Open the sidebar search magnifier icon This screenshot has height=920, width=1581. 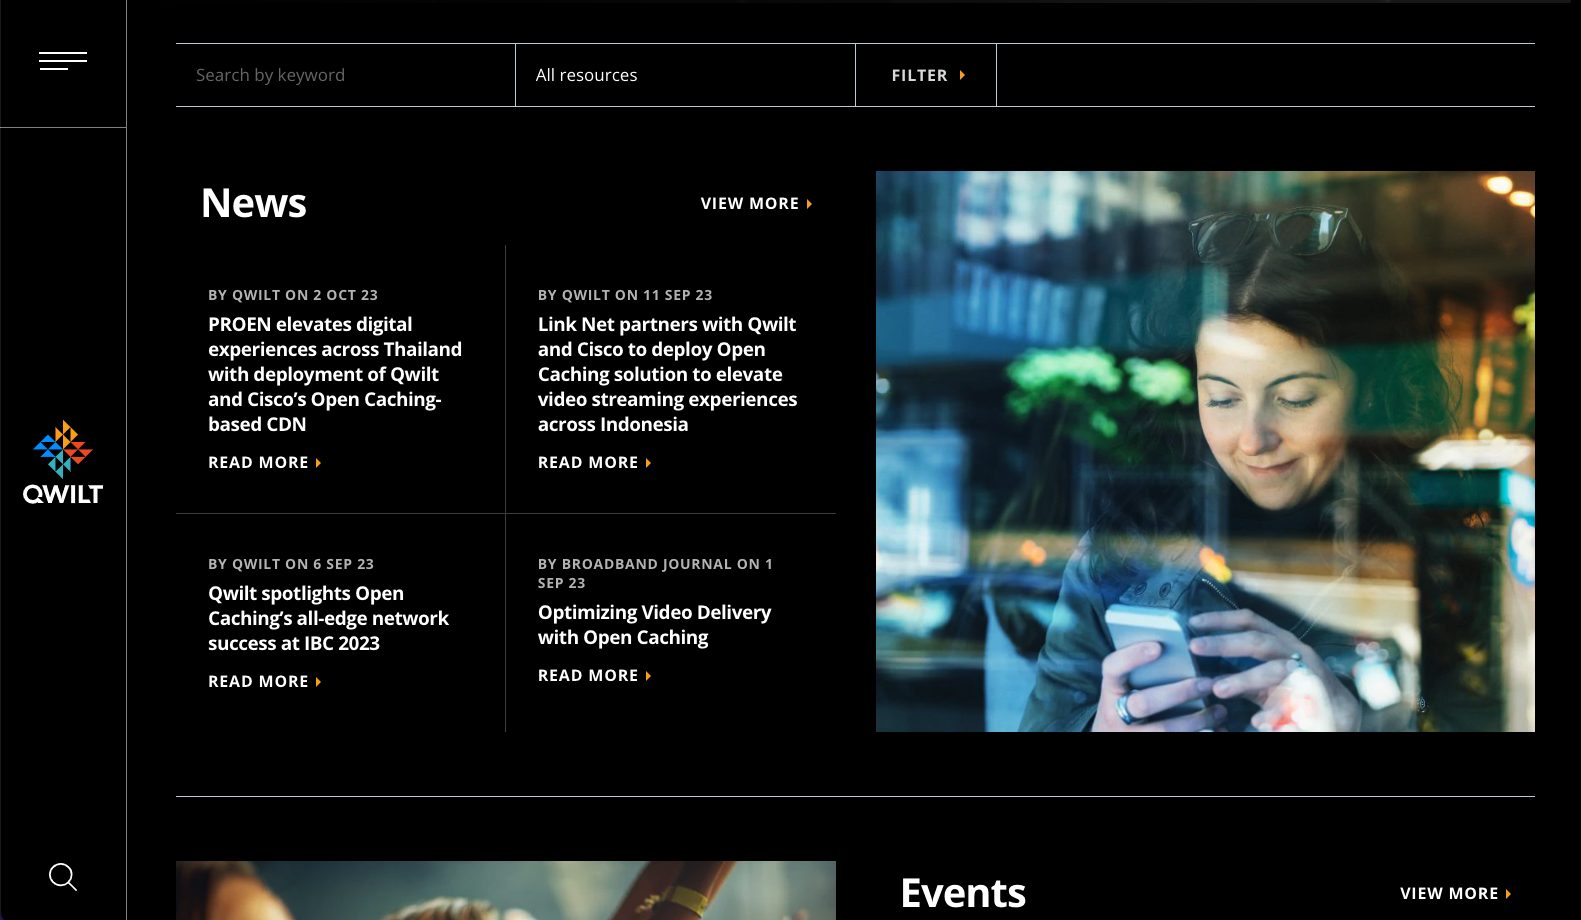point(63,877)
